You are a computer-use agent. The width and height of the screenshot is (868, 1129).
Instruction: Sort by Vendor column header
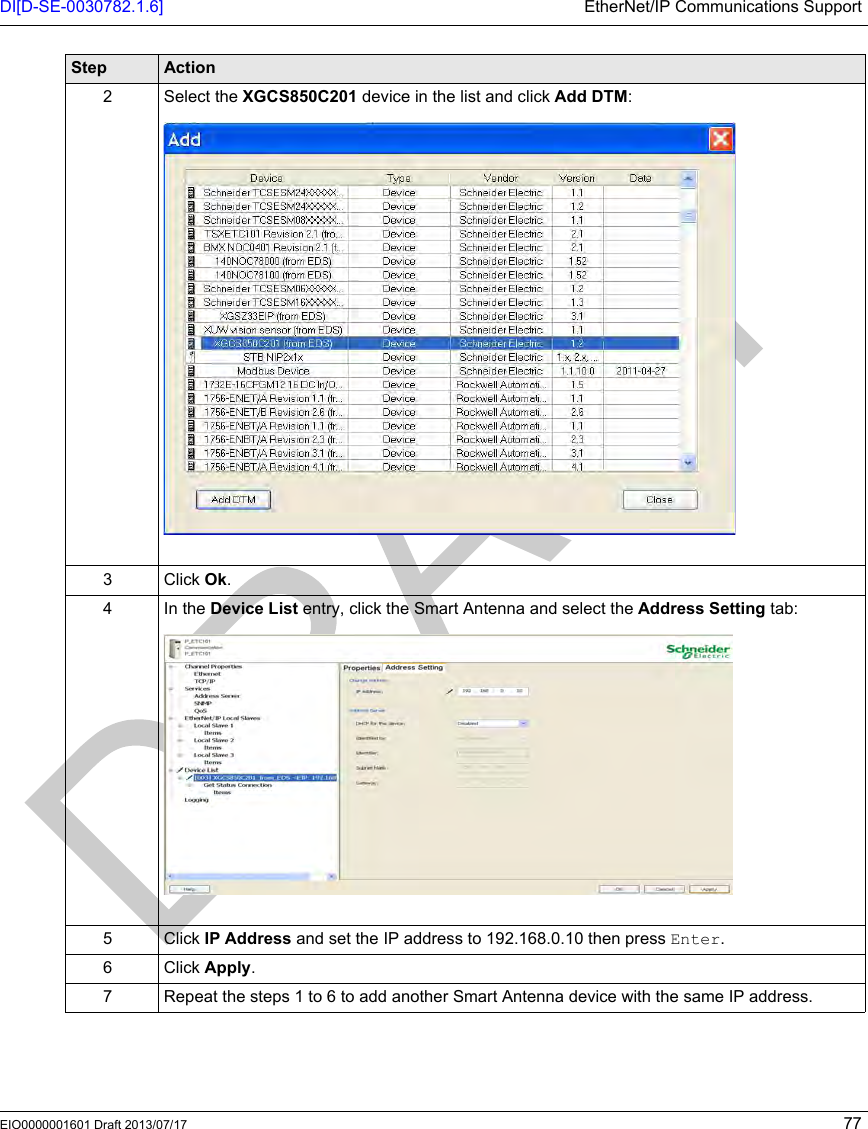(x=501, y=178)
